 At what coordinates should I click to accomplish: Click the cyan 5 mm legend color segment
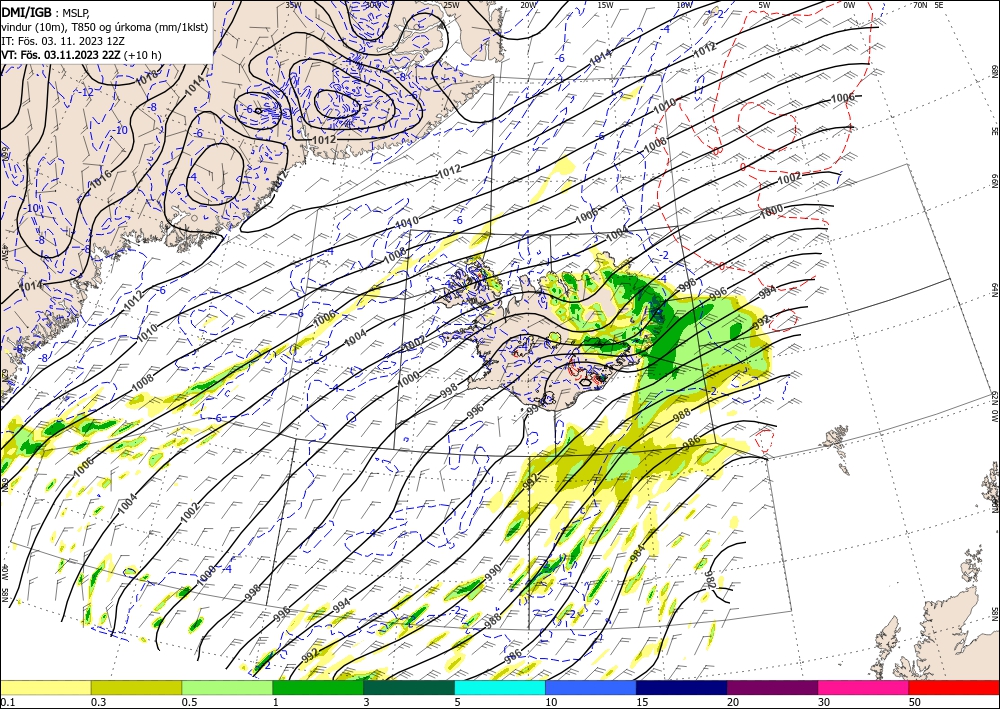(500, 687)
